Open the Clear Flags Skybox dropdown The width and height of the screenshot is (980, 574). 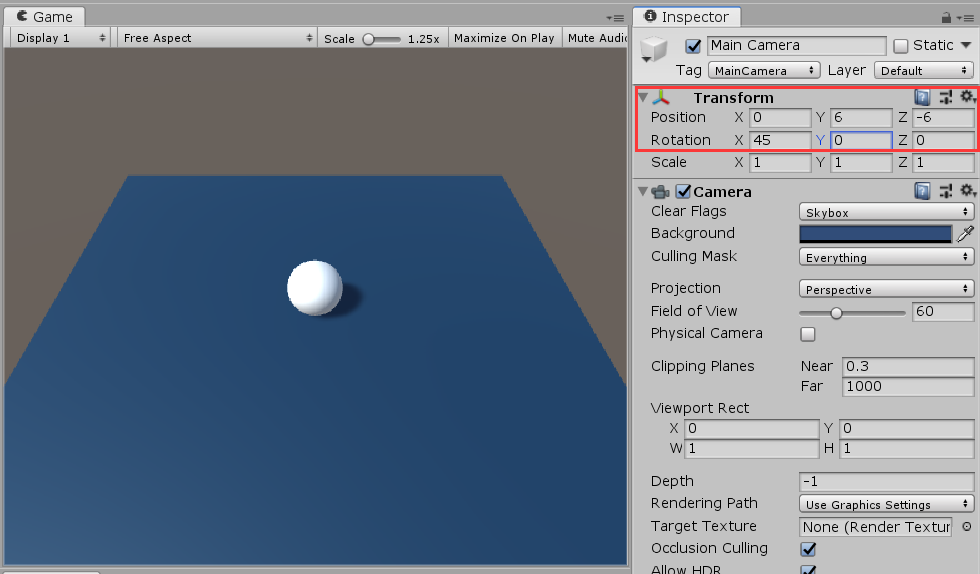click(x=886, y=212)
